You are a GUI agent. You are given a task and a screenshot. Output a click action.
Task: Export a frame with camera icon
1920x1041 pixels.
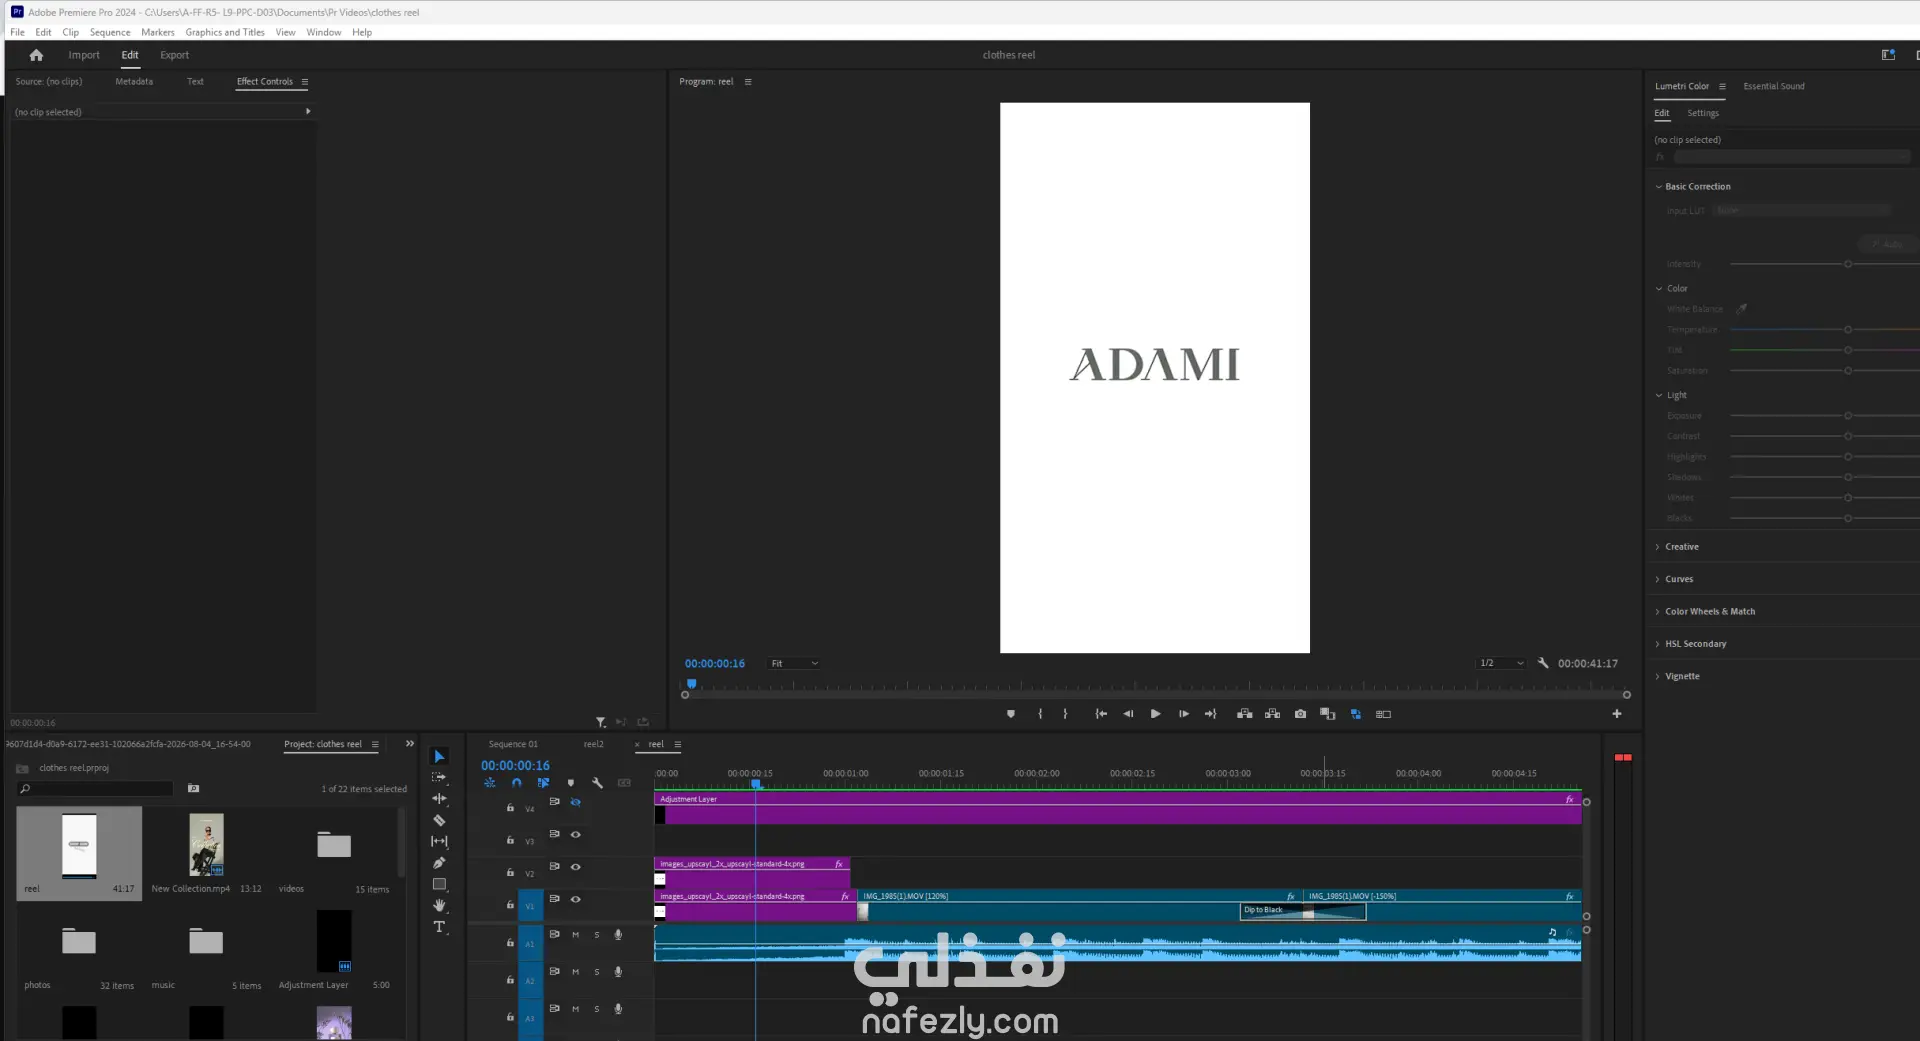pyautogui.click(x=1300, y=714)
